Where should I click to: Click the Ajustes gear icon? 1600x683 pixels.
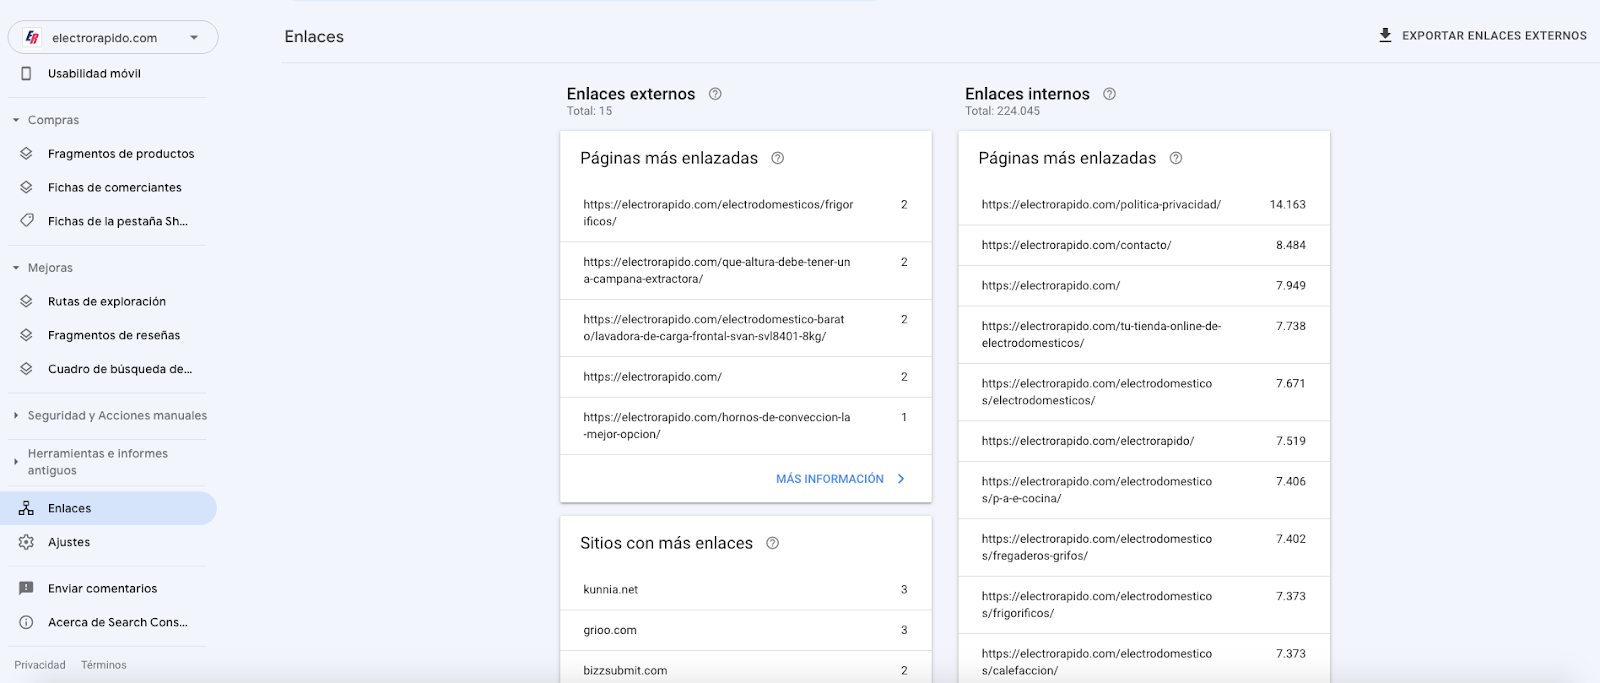coord(26,542)
